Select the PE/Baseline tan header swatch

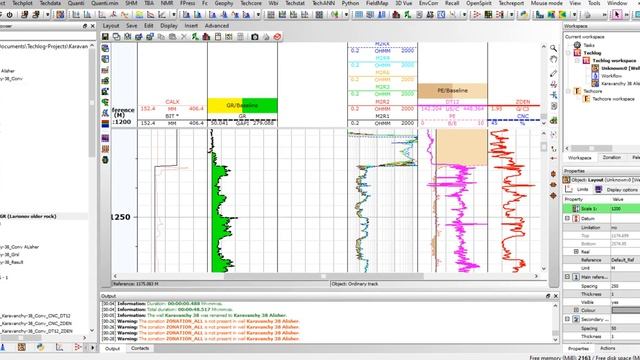pyautogui.click(x=452, y=91)
